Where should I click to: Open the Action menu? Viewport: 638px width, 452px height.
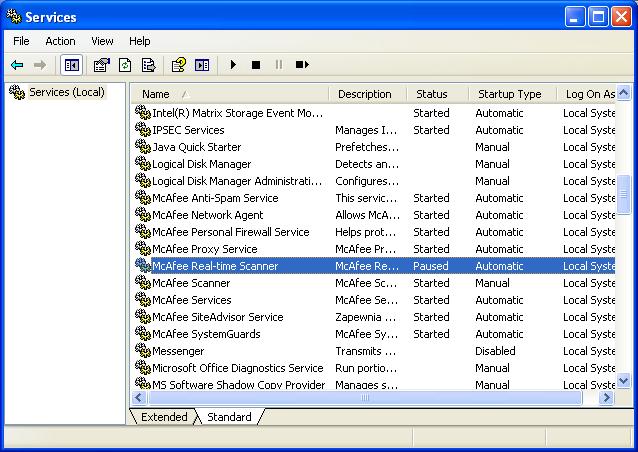pyautogui.click(x=60, y=41)
